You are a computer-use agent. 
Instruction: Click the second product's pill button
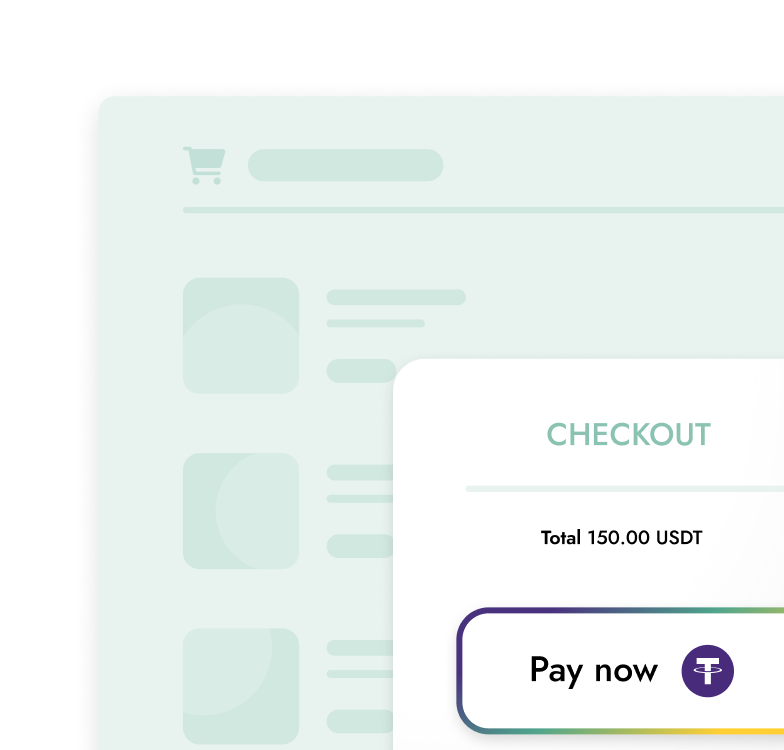360,546
